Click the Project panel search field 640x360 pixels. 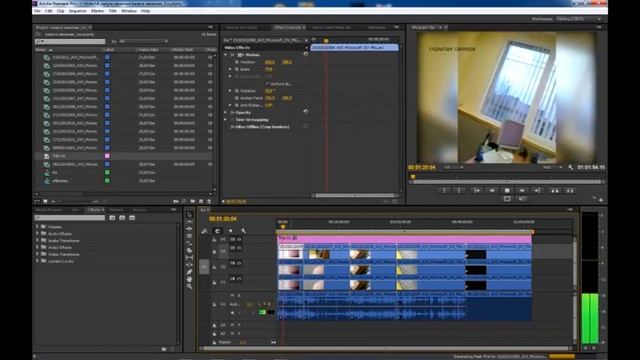[x=70, y=41]
